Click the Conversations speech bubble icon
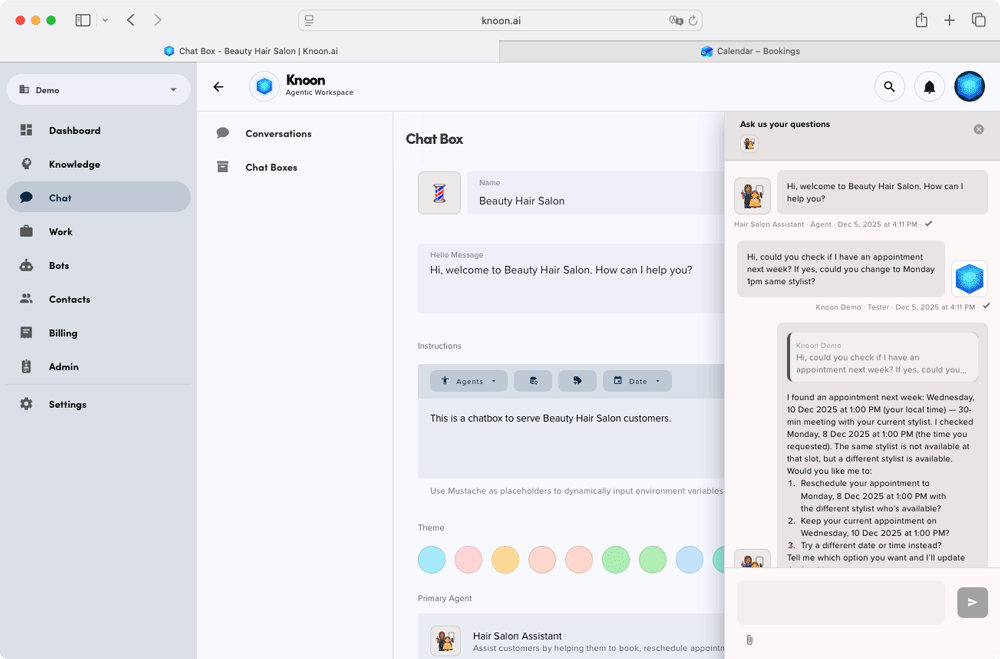The image size is (1000, 659). click(x=223, y=133)
